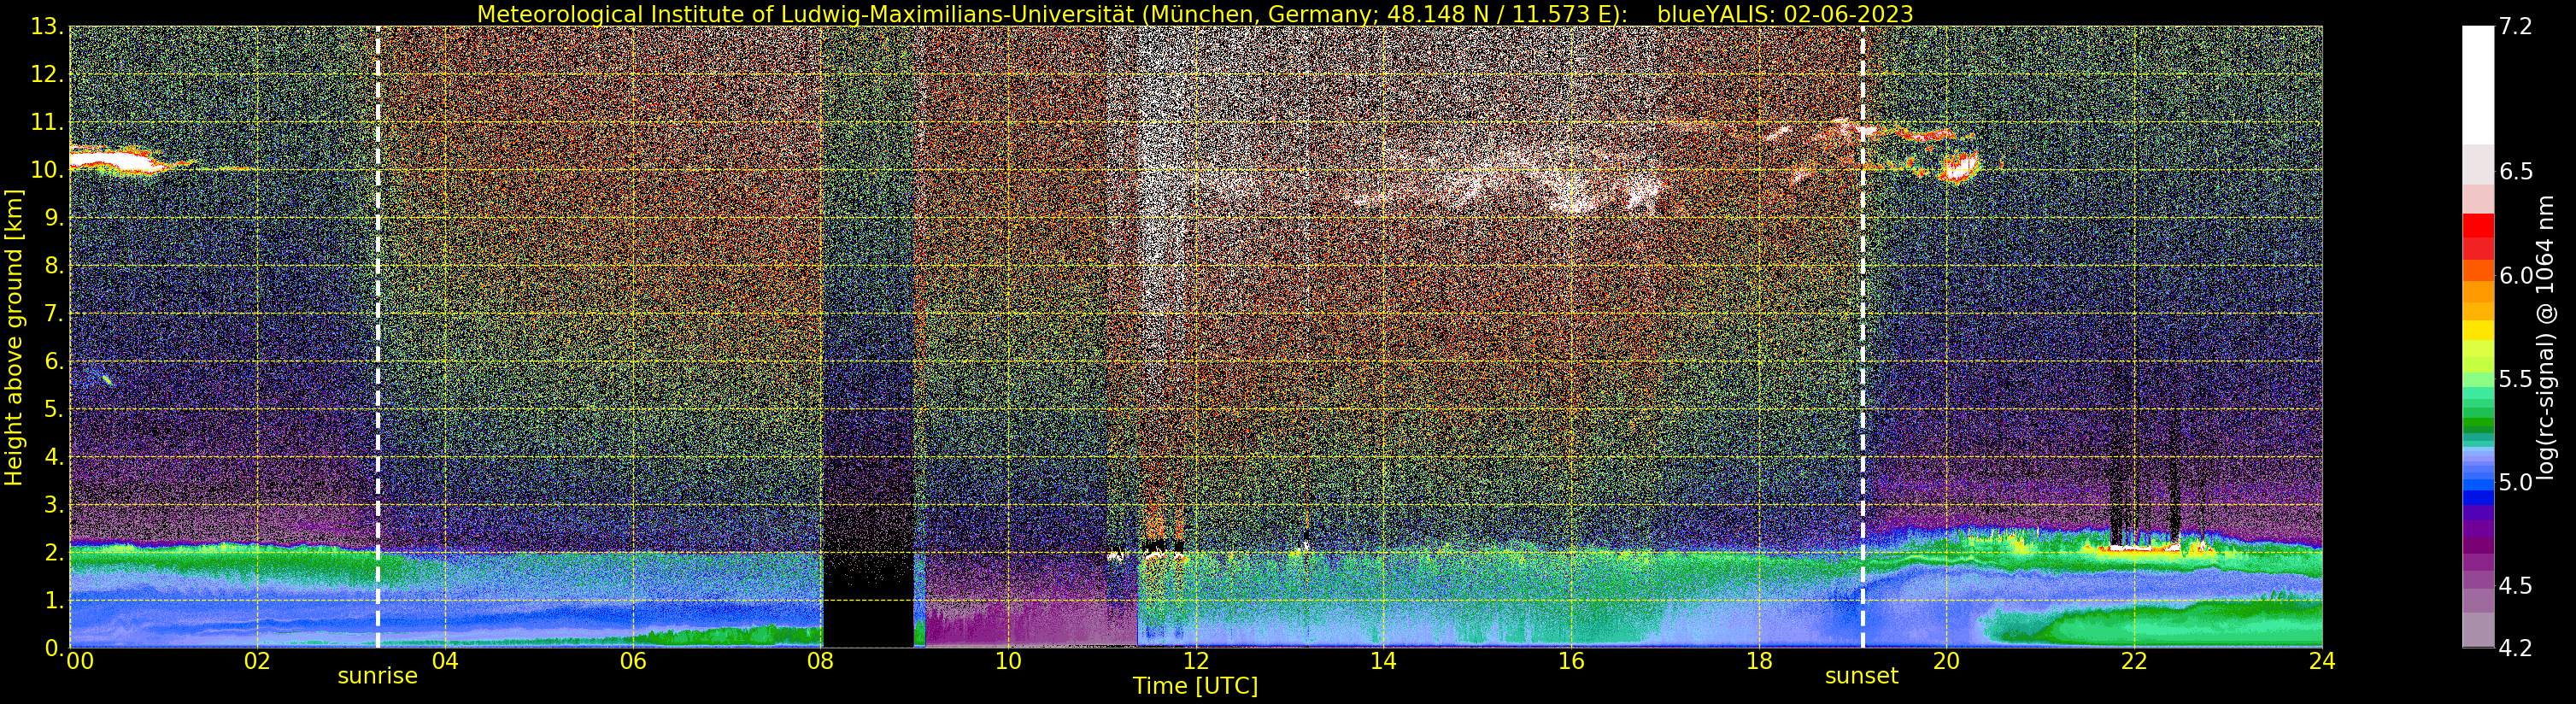
Task: Click the height-axis tick label "5."
Action: click(x=53, y=409)
